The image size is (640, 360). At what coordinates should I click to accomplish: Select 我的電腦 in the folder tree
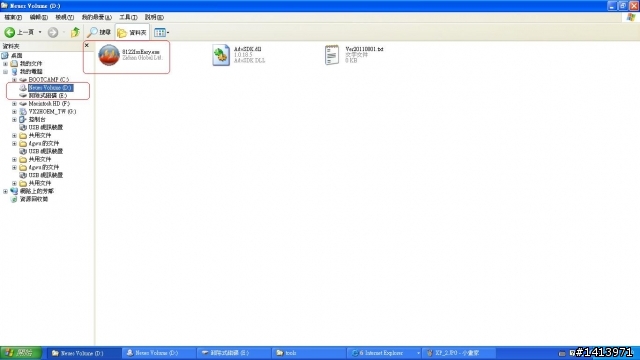point(31,71)
